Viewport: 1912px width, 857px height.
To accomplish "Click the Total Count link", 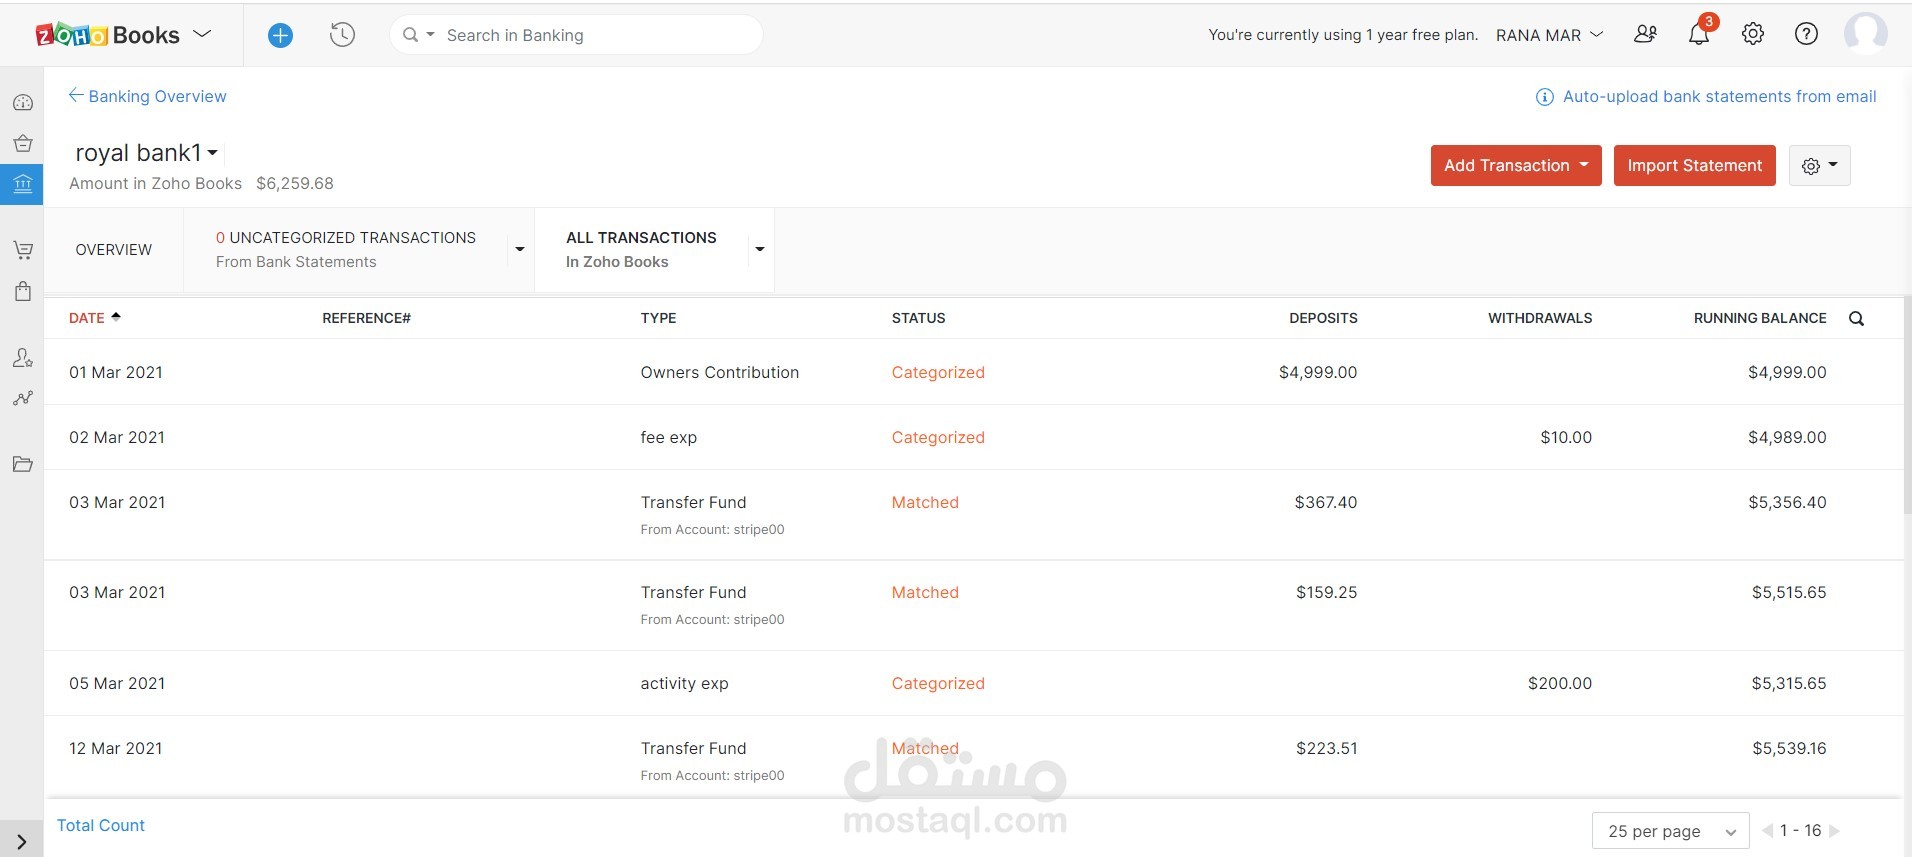I will point(101,825).
